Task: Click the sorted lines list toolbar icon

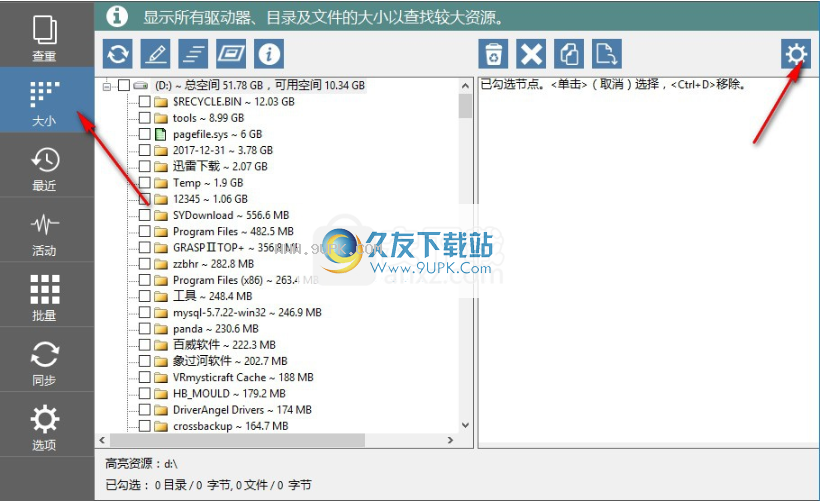Action: point(193,54)
